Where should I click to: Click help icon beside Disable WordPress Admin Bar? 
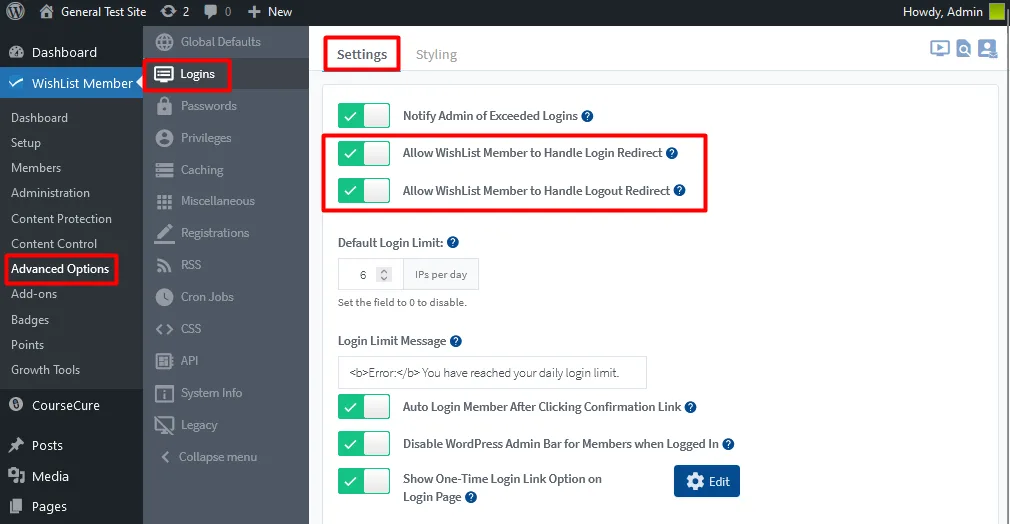(729, 444)
